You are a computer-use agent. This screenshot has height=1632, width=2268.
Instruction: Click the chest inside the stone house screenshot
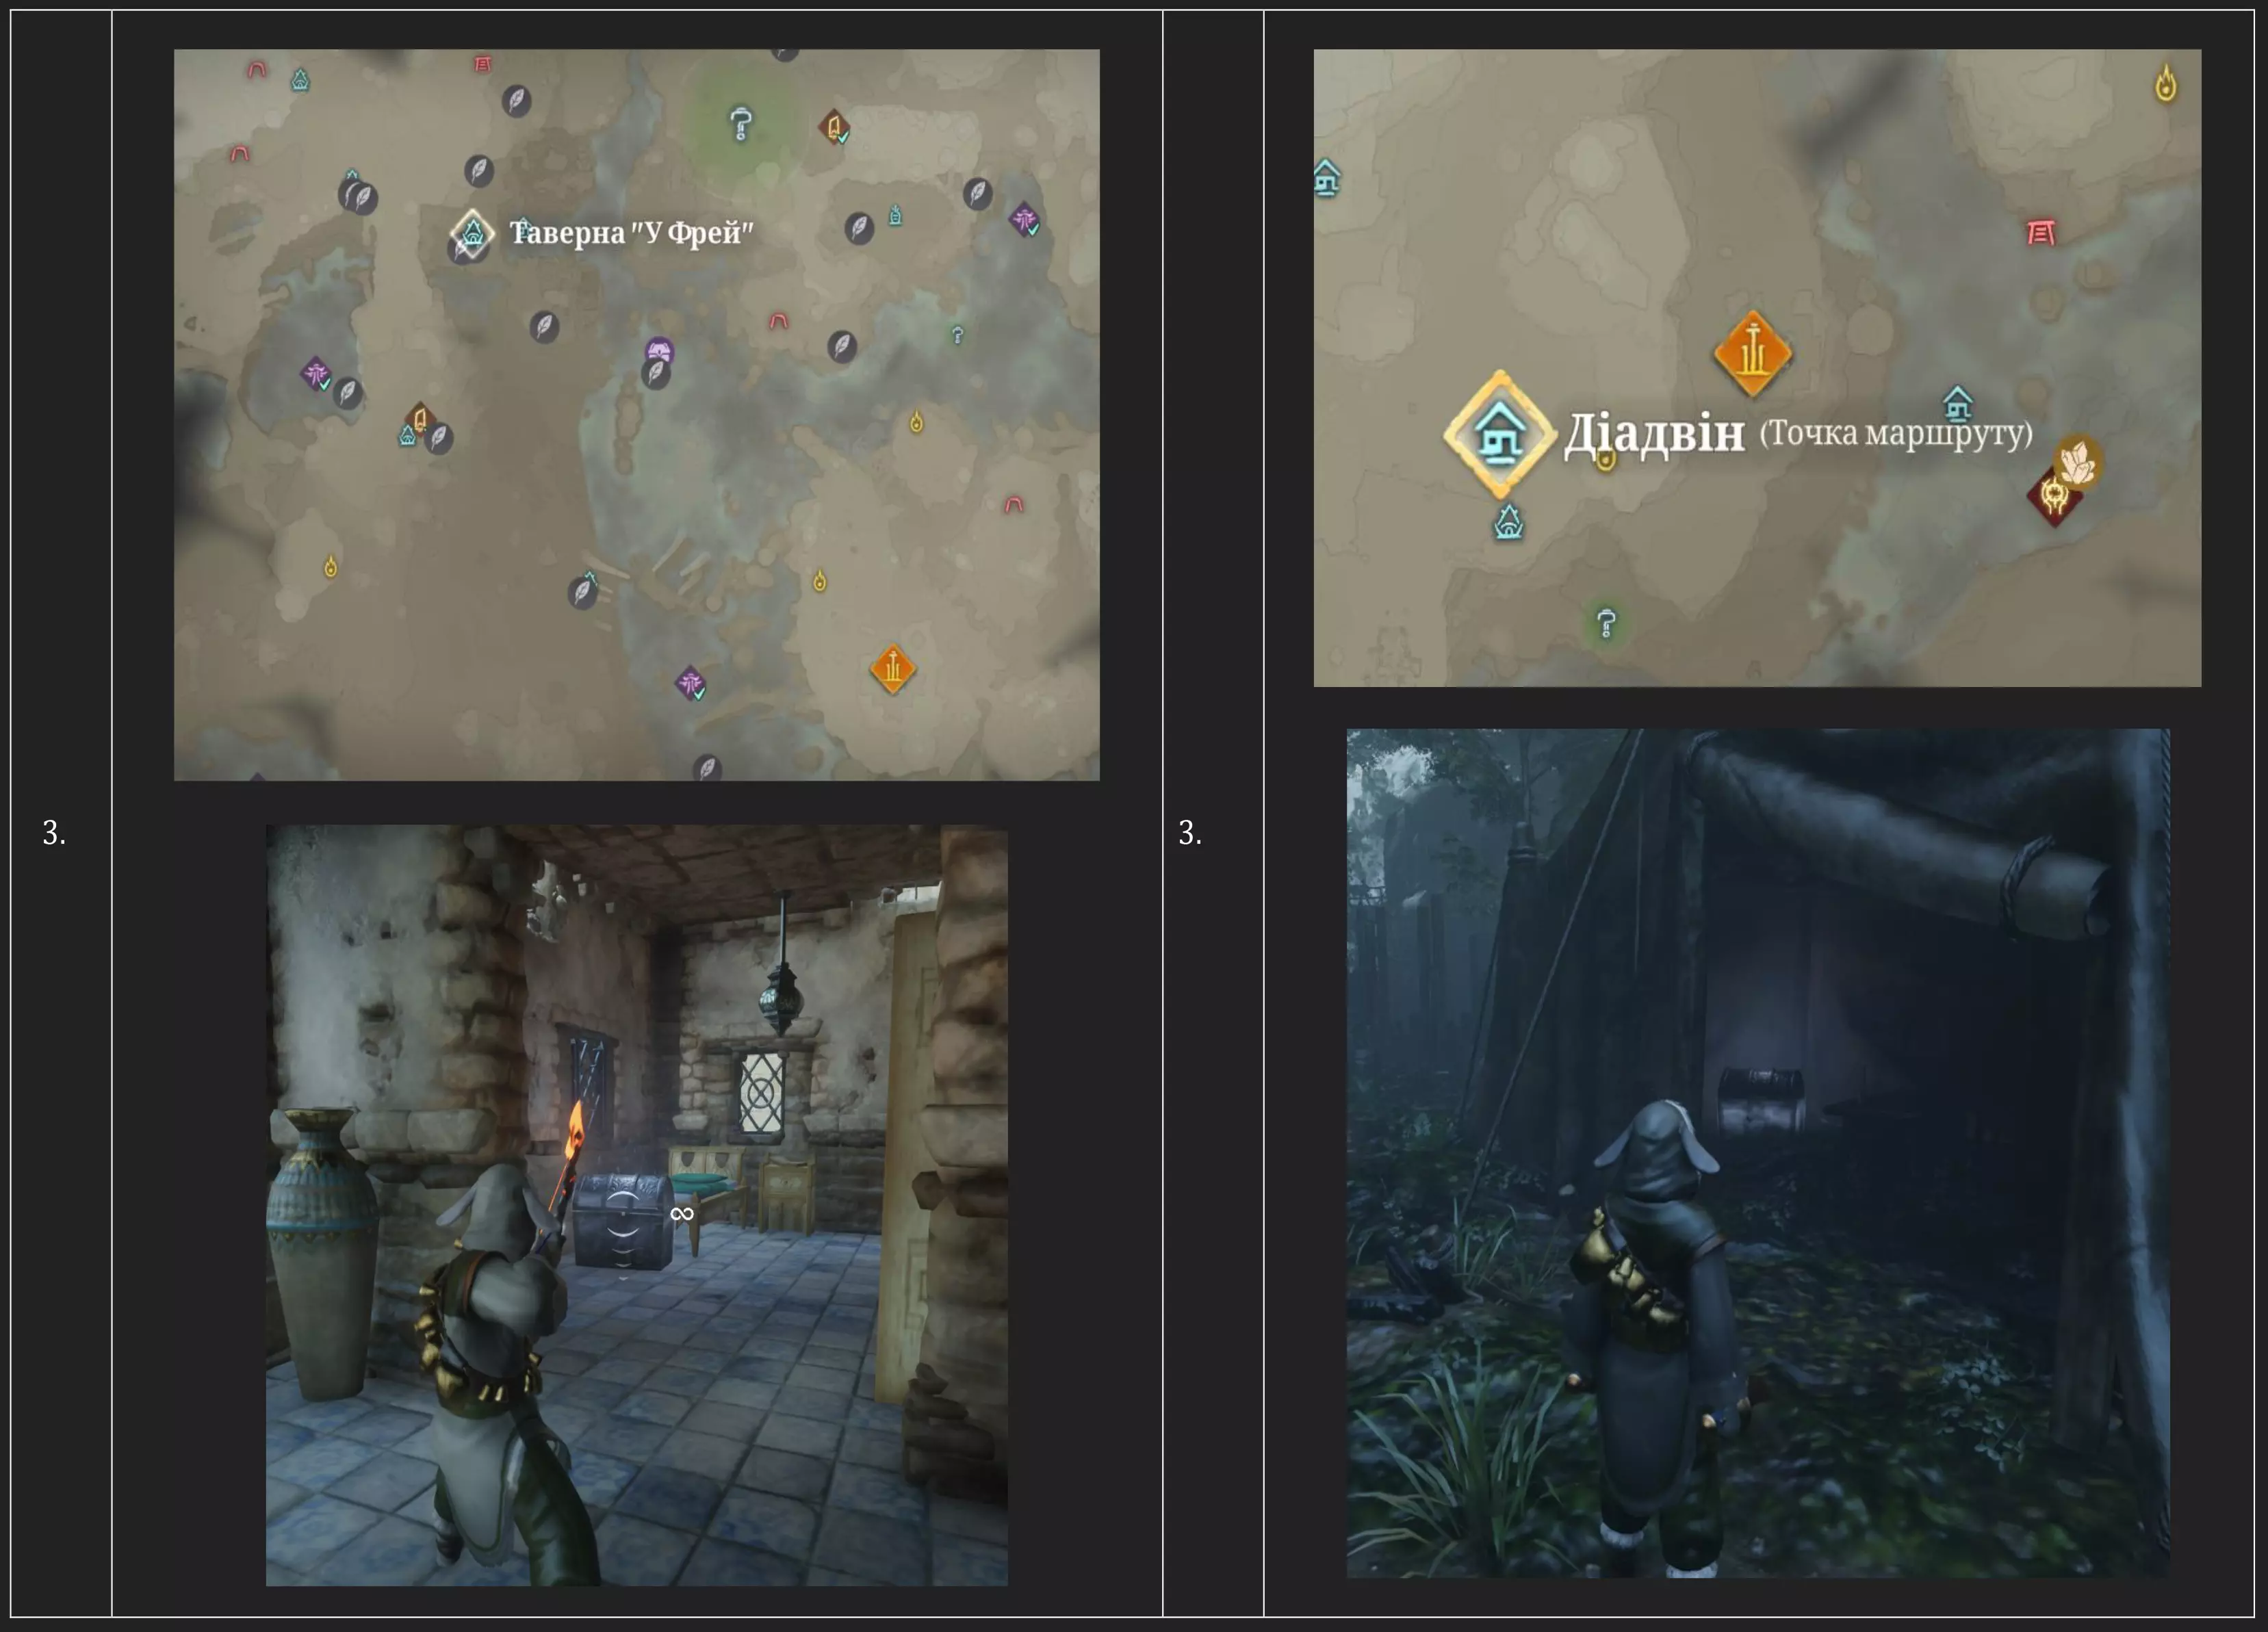[x=624, y=1221]
